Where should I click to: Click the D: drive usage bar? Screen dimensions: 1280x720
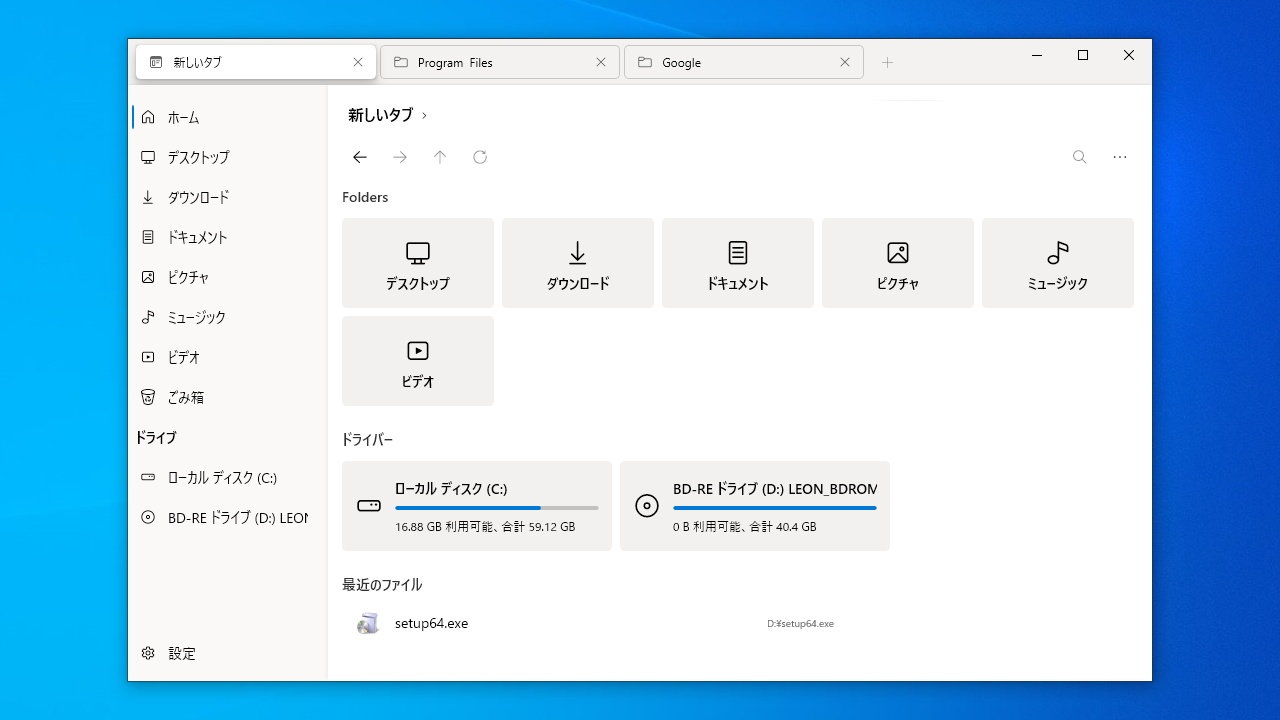pos(775,508)
